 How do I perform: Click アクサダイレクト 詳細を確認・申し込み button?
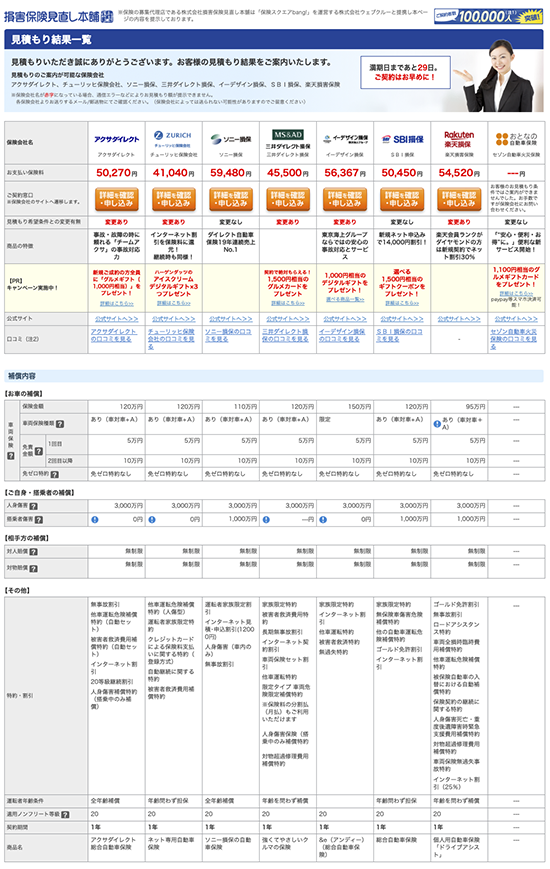(x=116, y=200)
